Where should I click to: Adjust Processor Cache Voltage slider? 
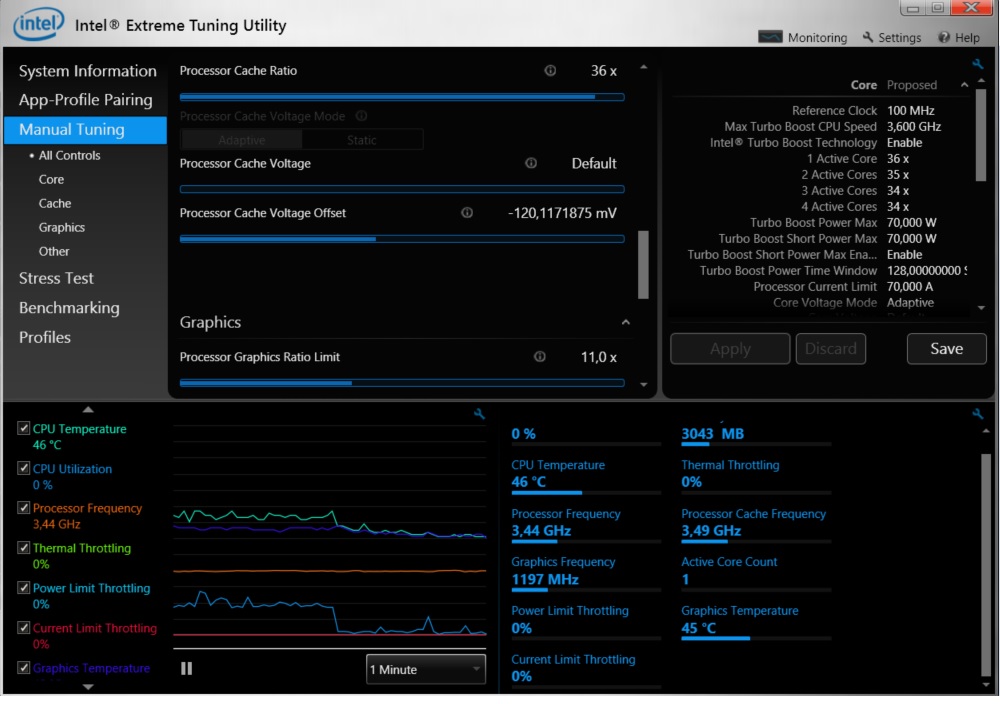tap(402, 189)
